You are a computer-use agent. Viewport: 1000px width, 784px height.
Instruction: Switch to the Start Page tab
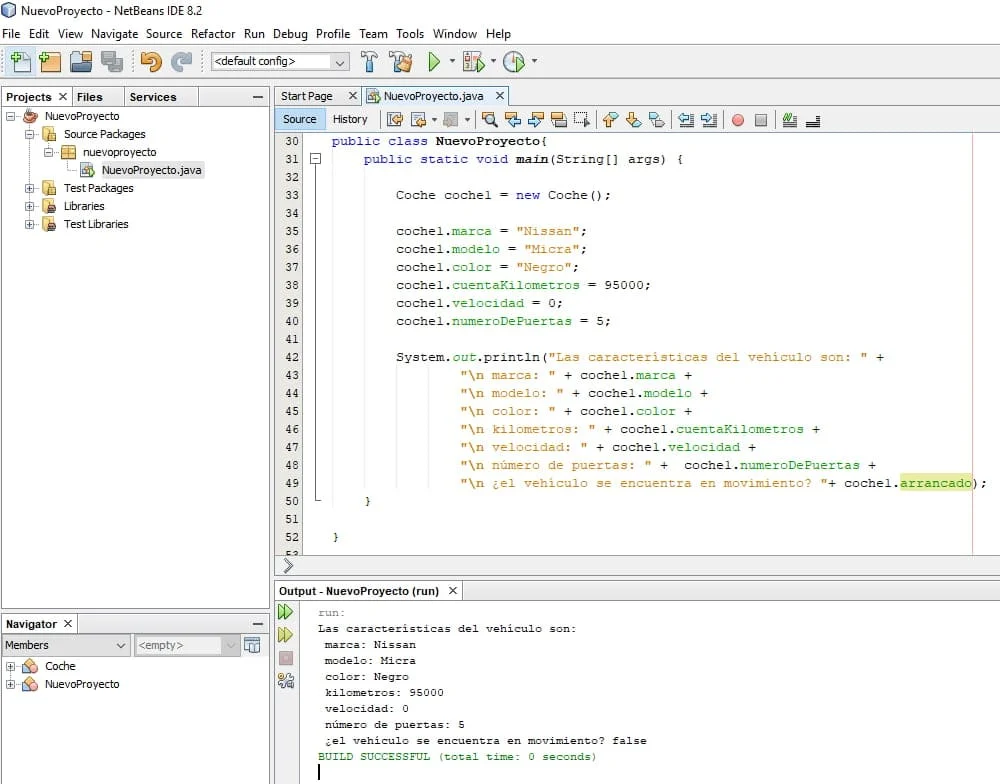click(x=307, y=96)
